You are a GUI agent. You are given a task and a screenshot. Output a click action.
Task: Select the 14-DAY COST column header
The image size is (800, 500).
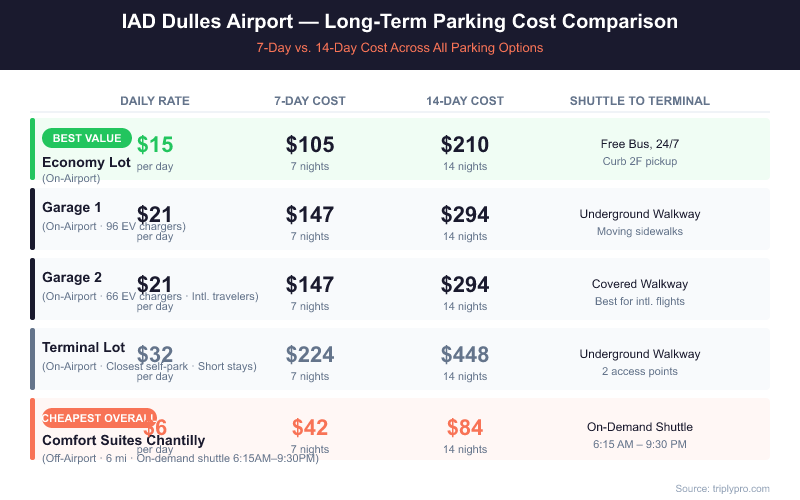[465, 101]
